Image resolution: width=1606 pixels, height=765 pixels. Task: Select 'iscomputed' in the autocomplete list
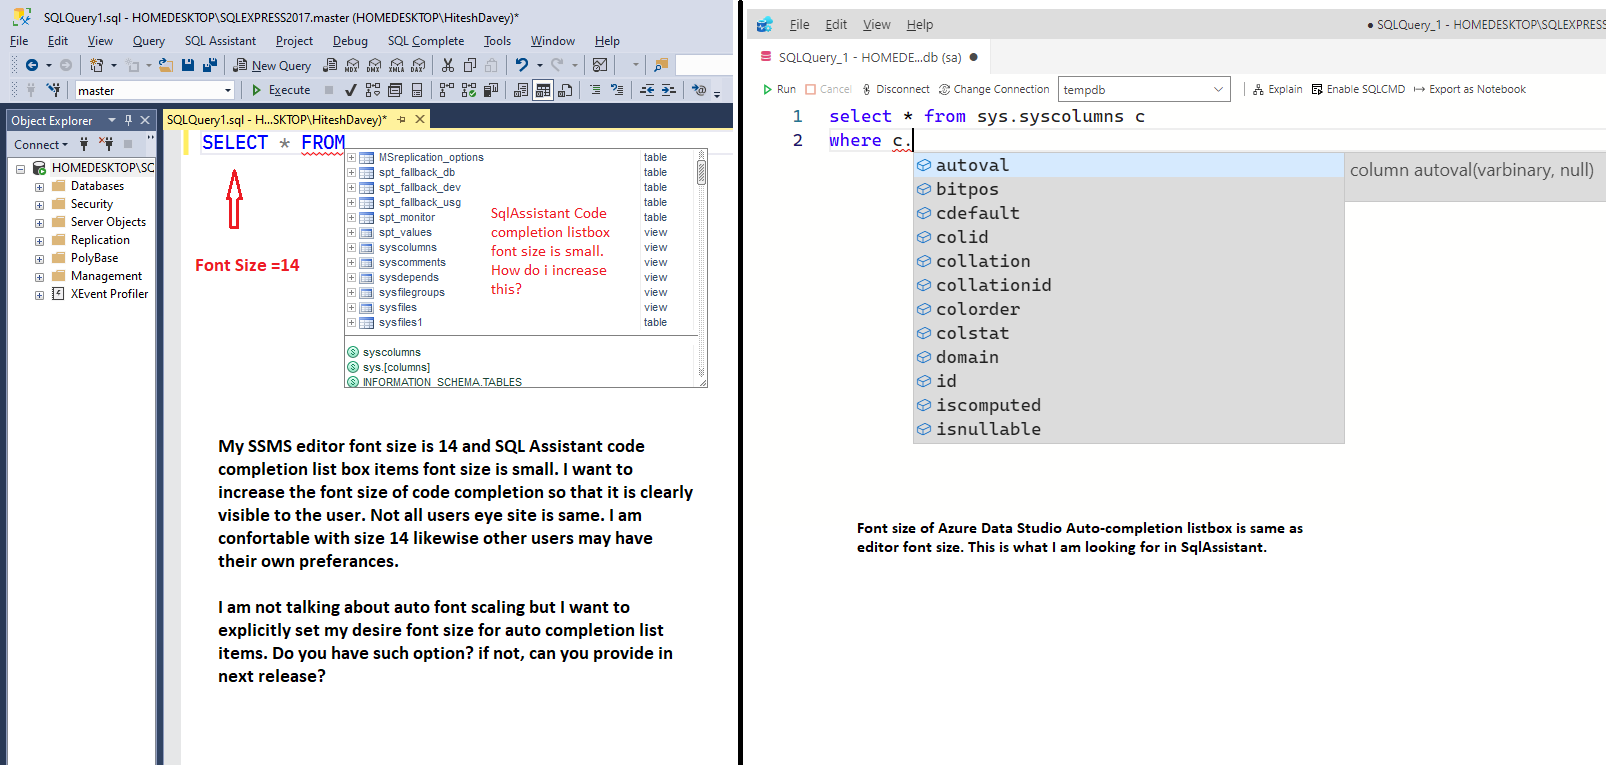click(x=1129, y=405)
